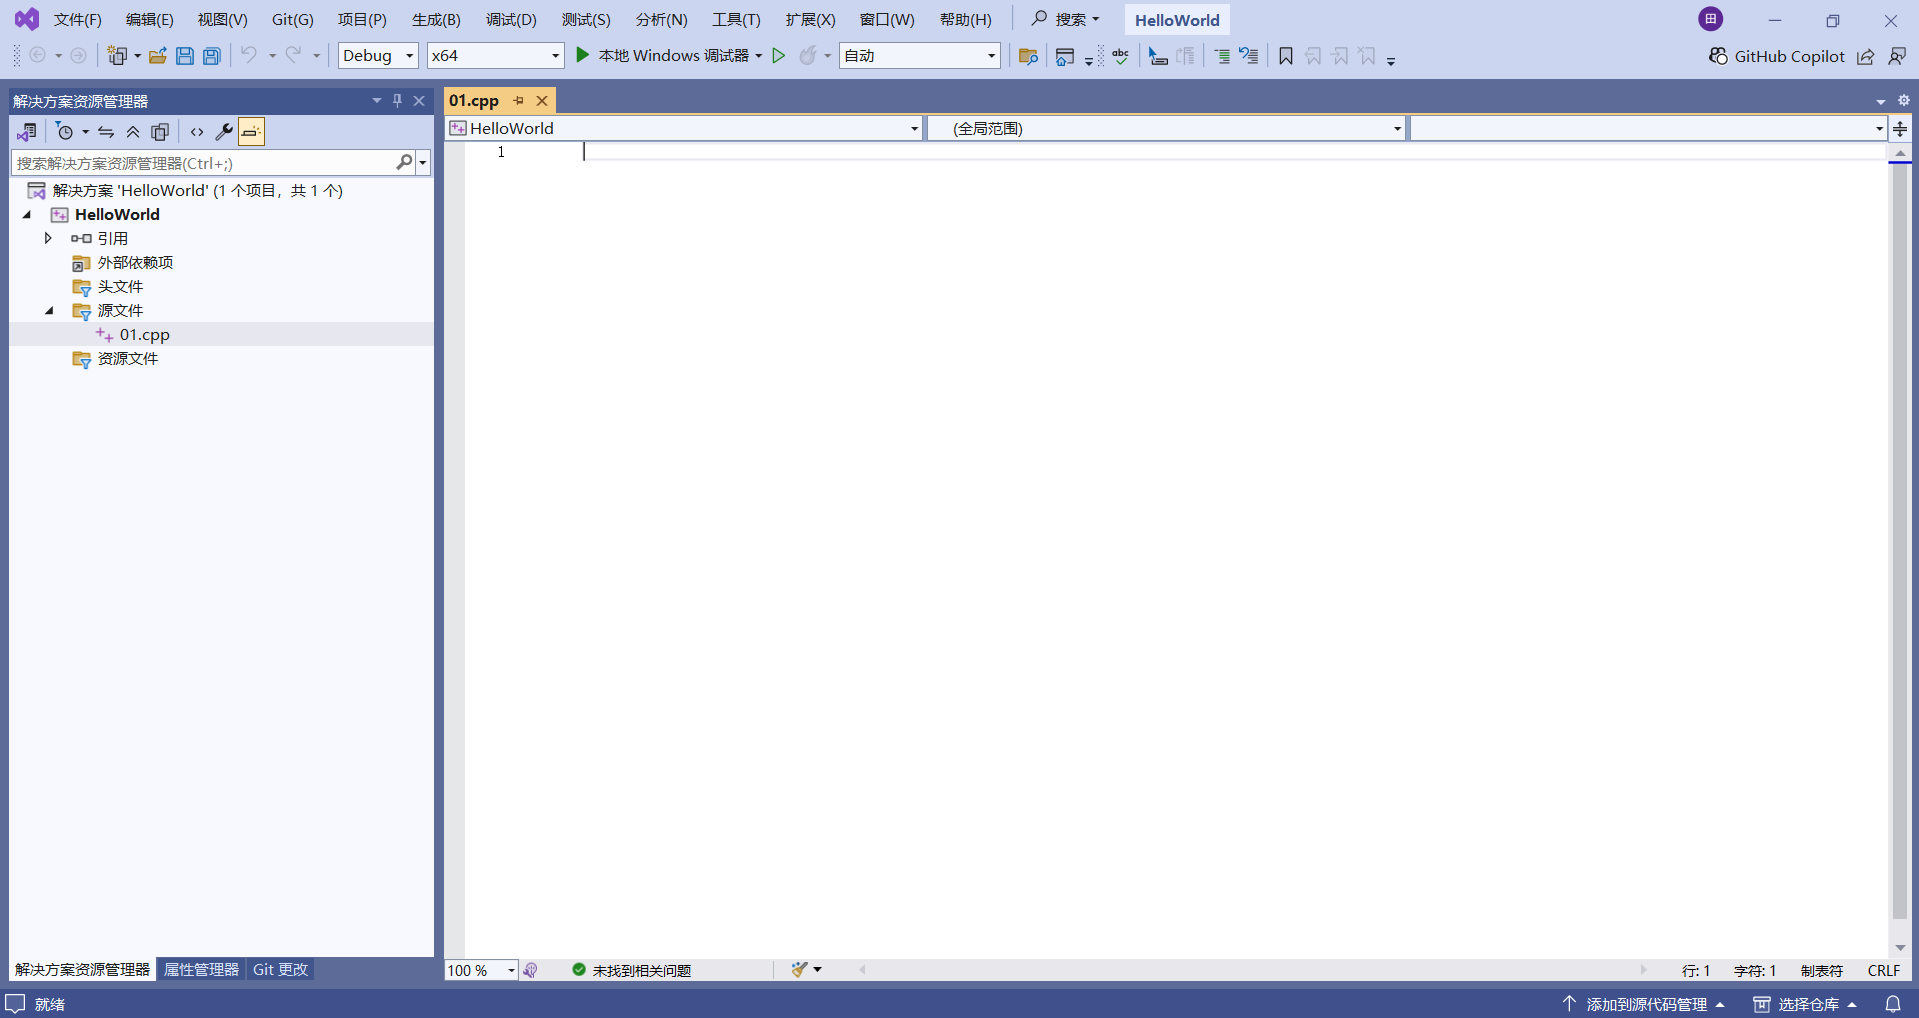Save the current file with Save icon

pyautogui.click(x=185, y=56)
